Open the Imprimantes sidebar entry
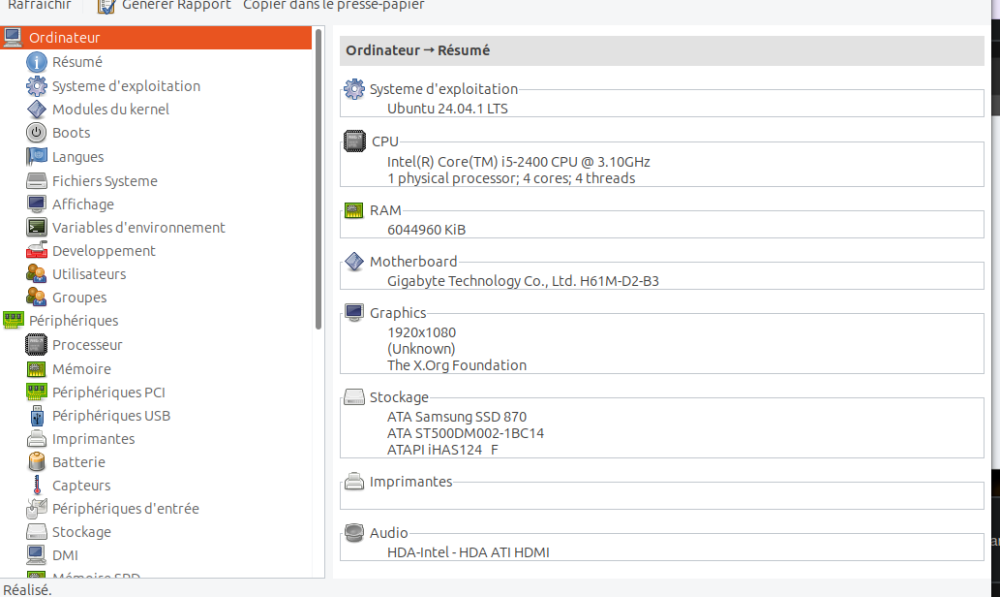1000x597 pixels. coord(93,439)
